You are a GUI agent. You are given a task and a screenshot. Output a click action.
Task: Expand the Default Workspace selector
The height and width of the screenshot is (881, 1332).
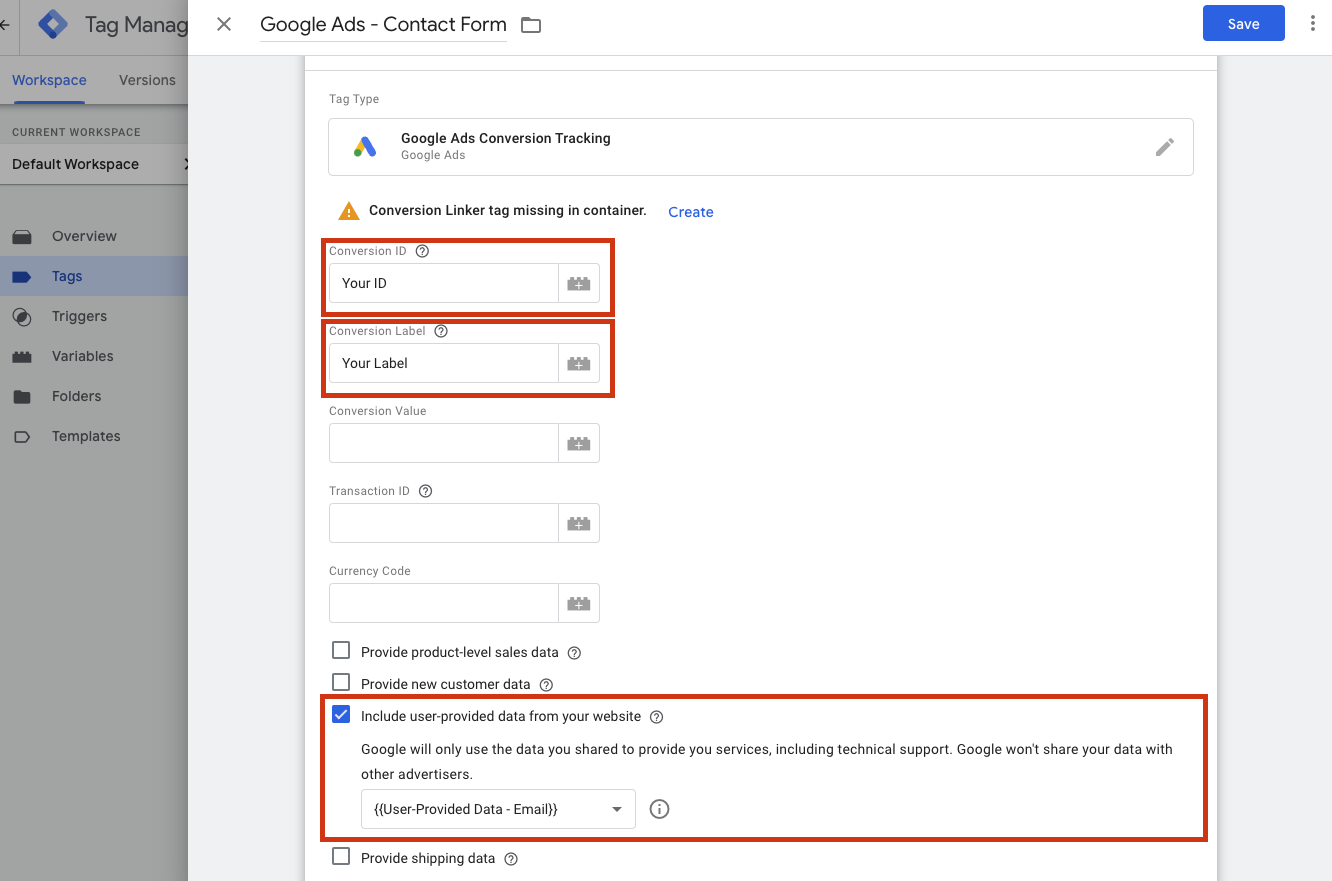coord(94,164)
